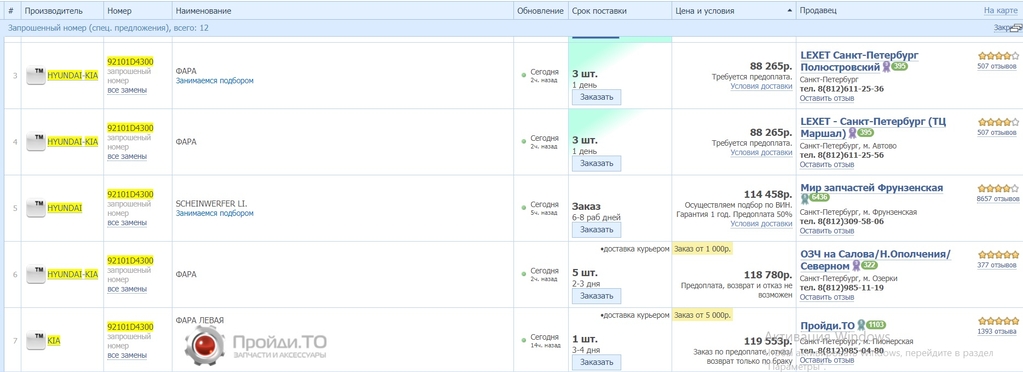The image size is (1023, 372).
Task: Sort by the Цена и условия column arrow
Action: 790,11
